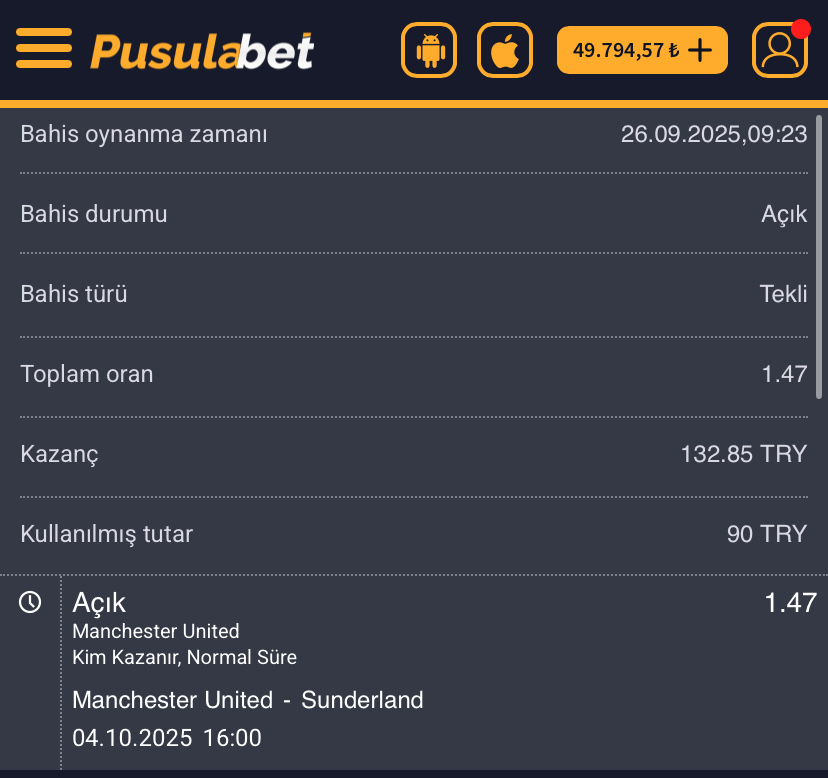Click the red notification dot
828x778 pixels.
[x=800, y=29]
